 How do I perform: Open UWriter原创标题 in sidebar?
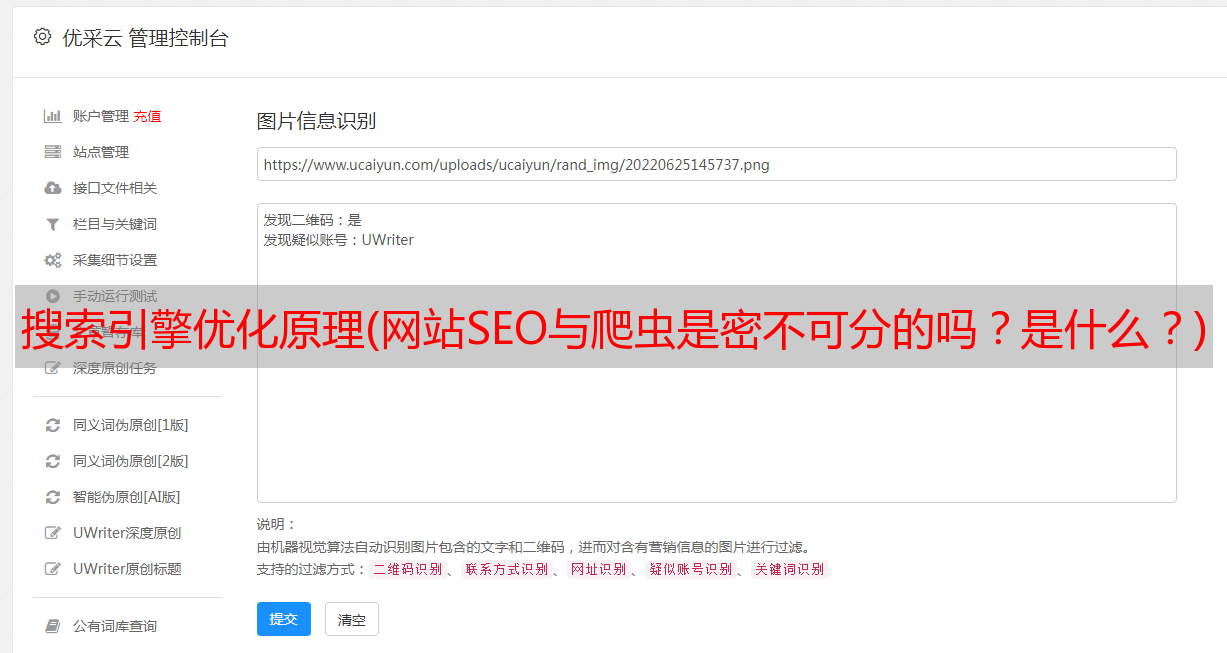pos(127,569)
